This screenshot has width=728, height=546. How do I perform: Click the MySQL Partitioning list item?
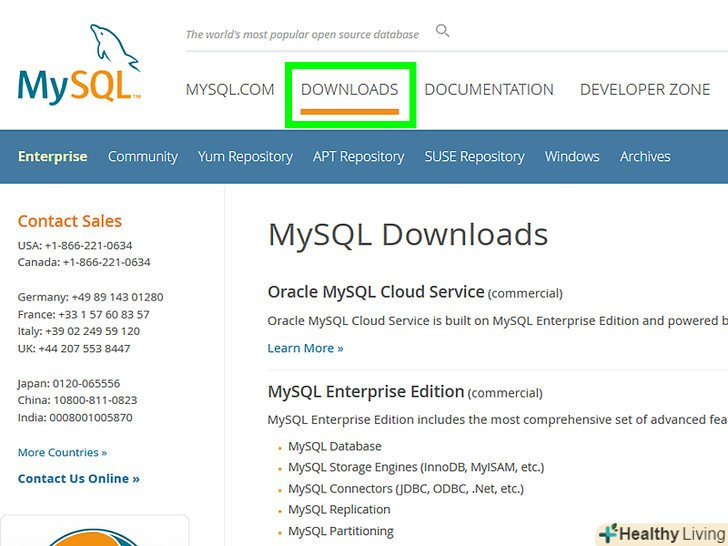[341, 531]
